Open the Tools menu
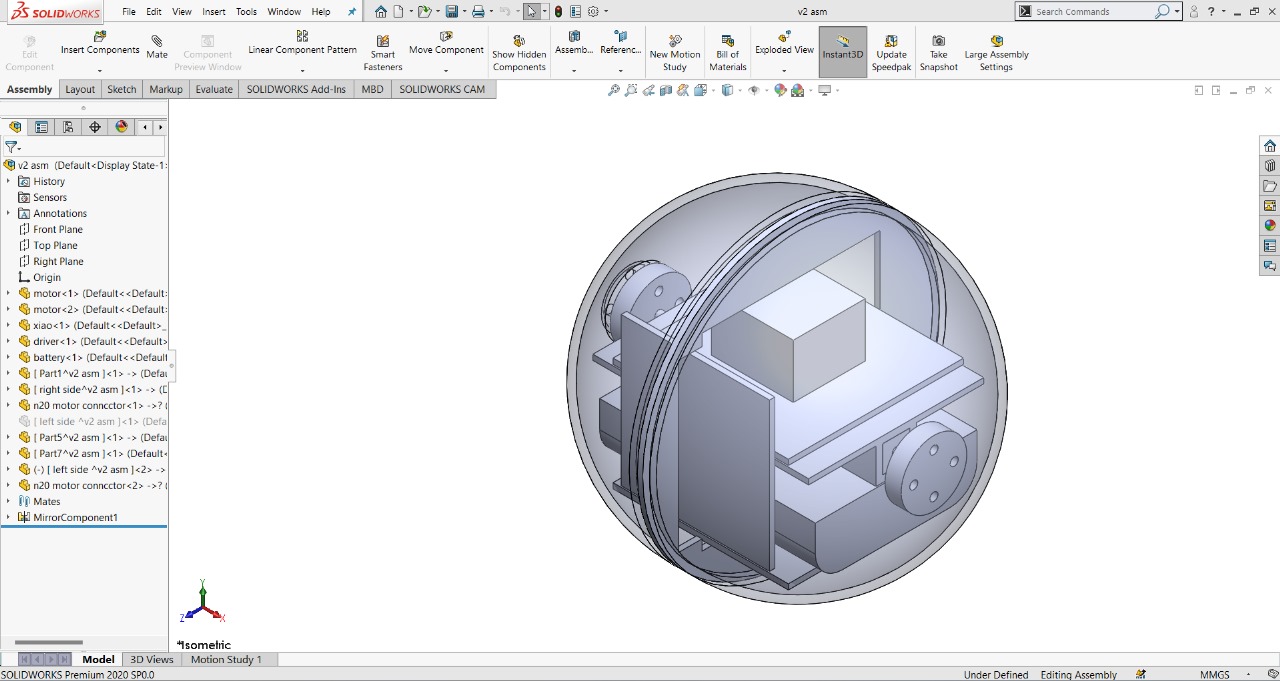The height and width of the screenshot is (681, 1280). click(x=246, y=12)
